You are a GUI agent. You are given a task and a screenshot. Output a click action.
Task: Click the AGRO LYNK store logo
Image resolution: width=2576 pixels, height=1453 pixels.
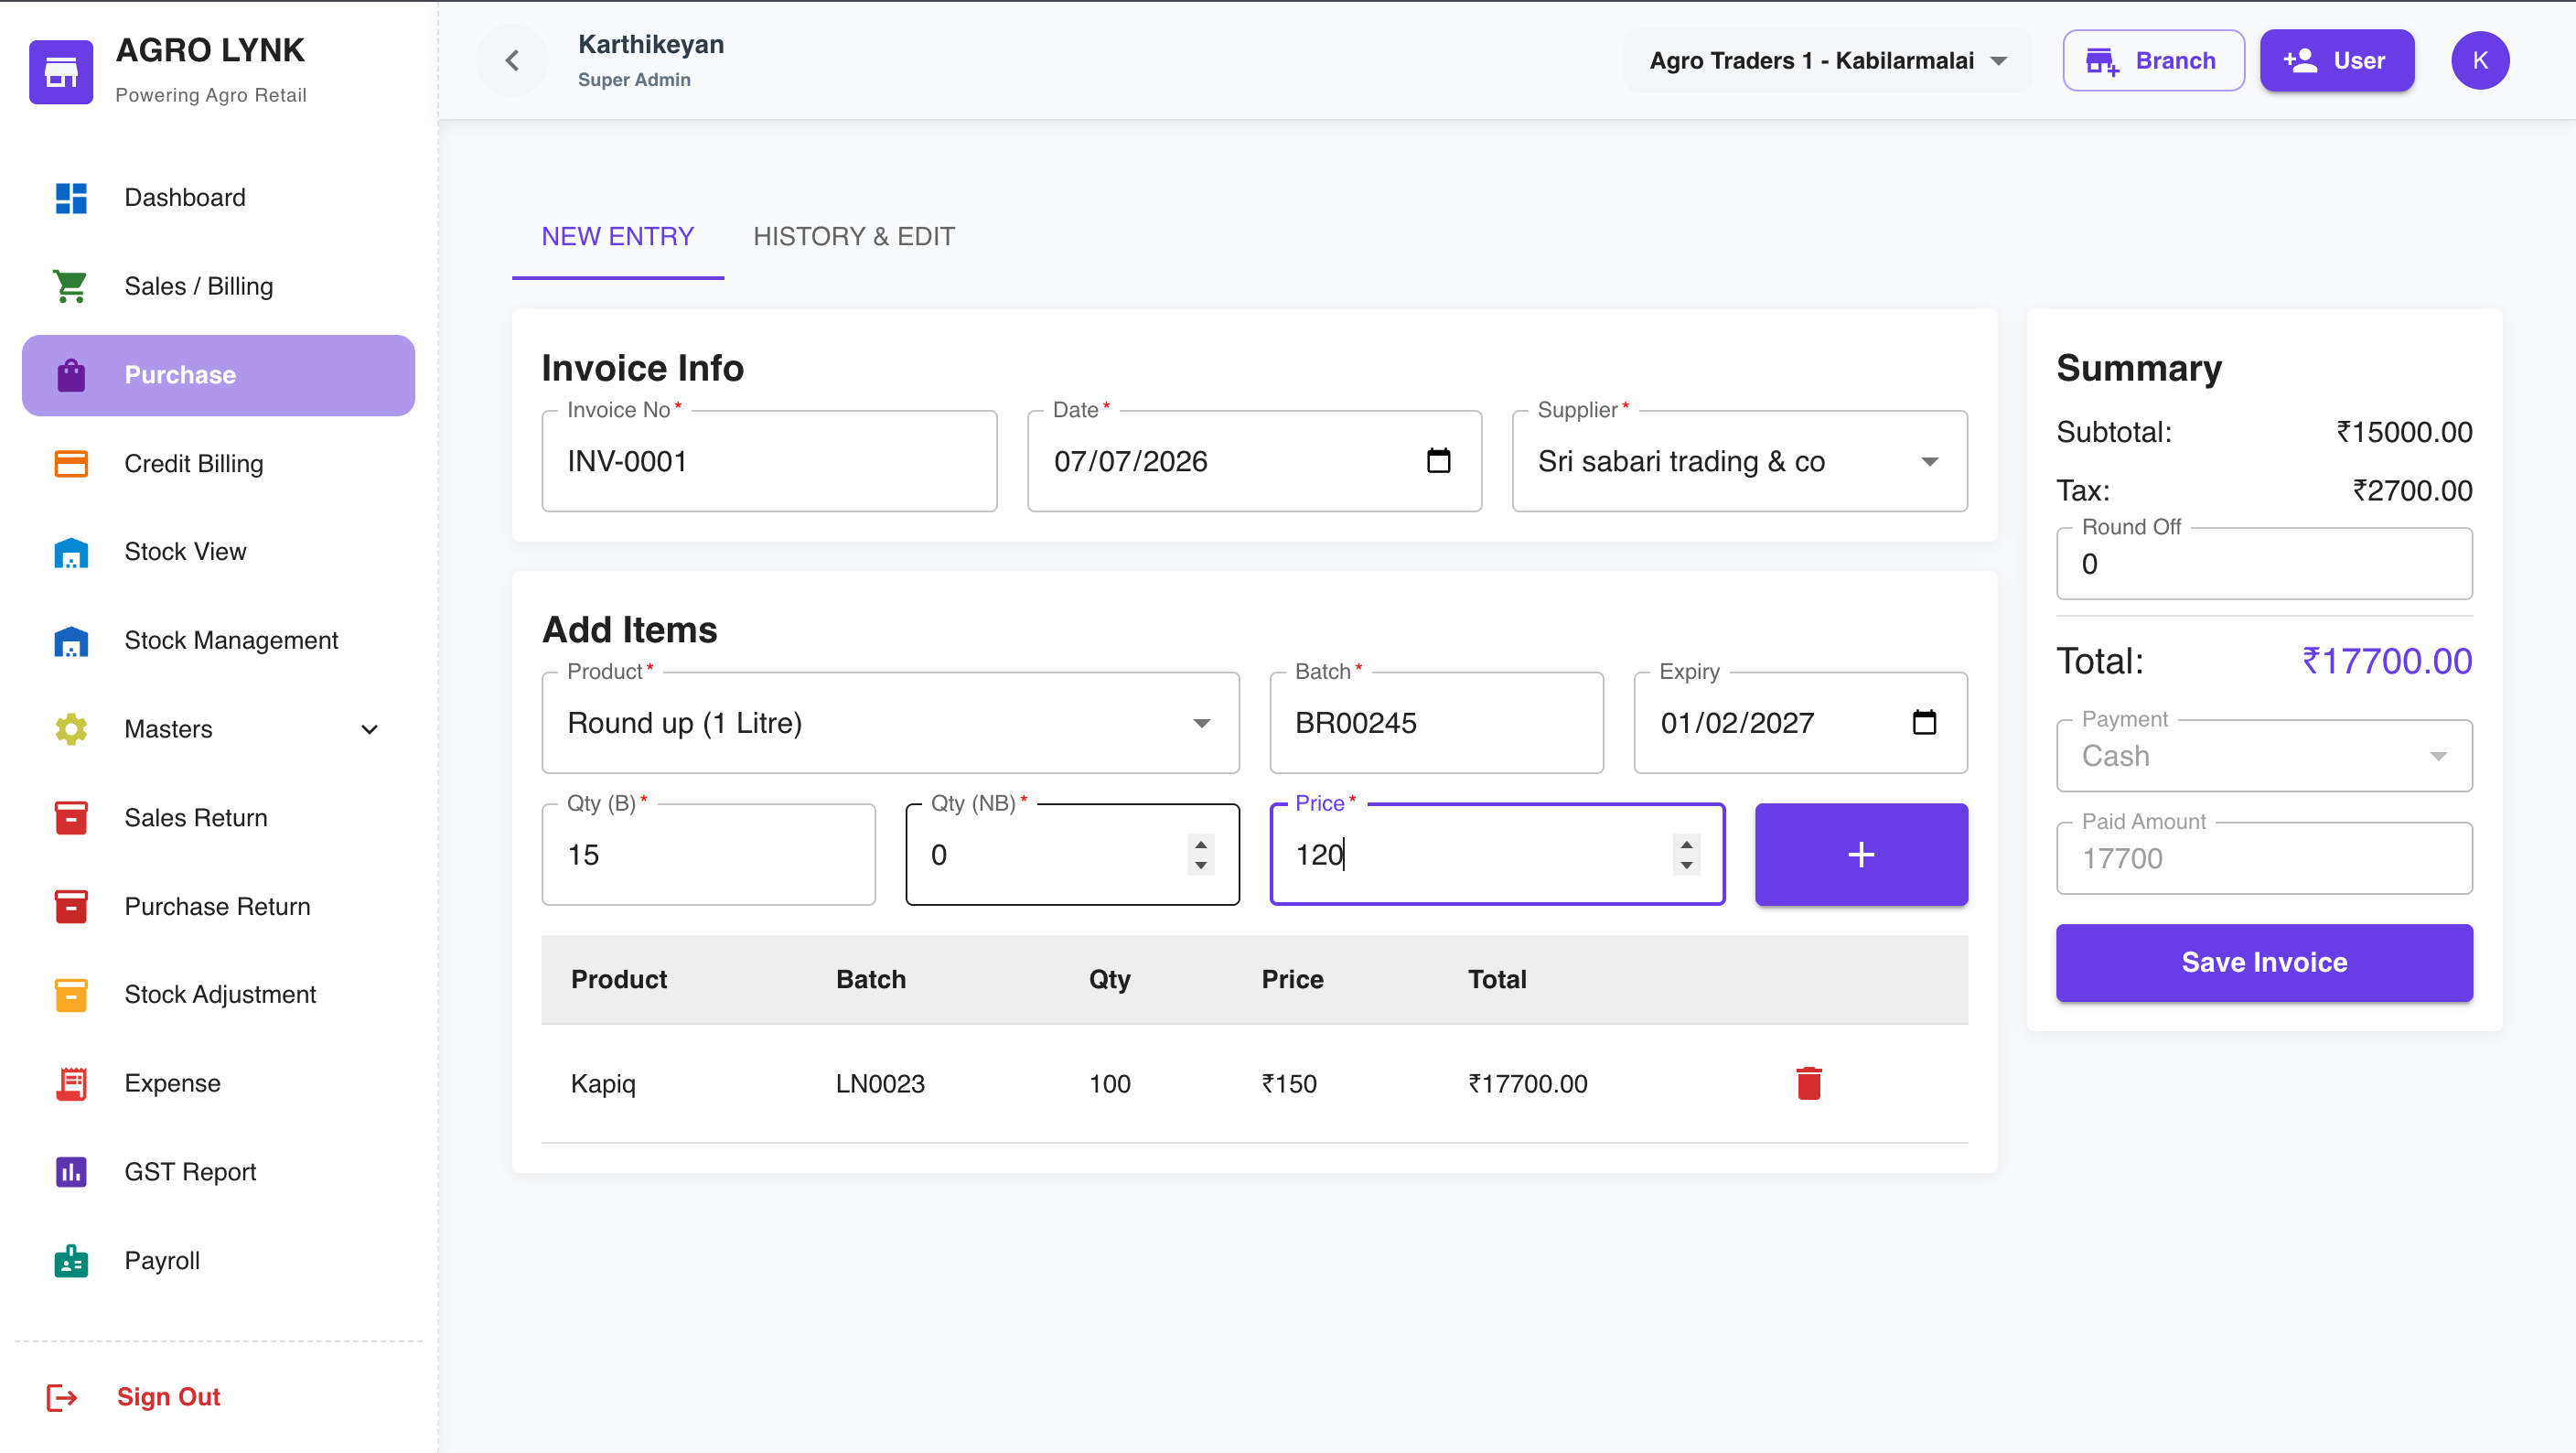click(61, 72)
